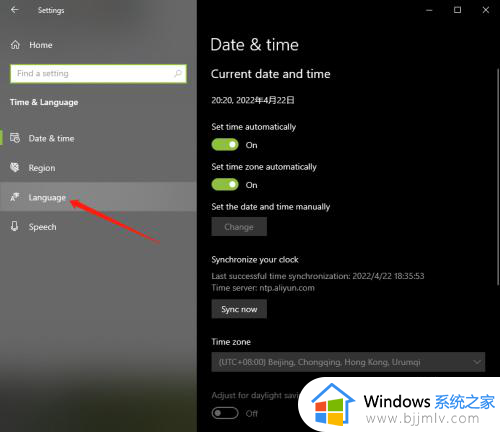The image size is (500, 432).
Task: Click the Change button
Action: click(239, 227)
